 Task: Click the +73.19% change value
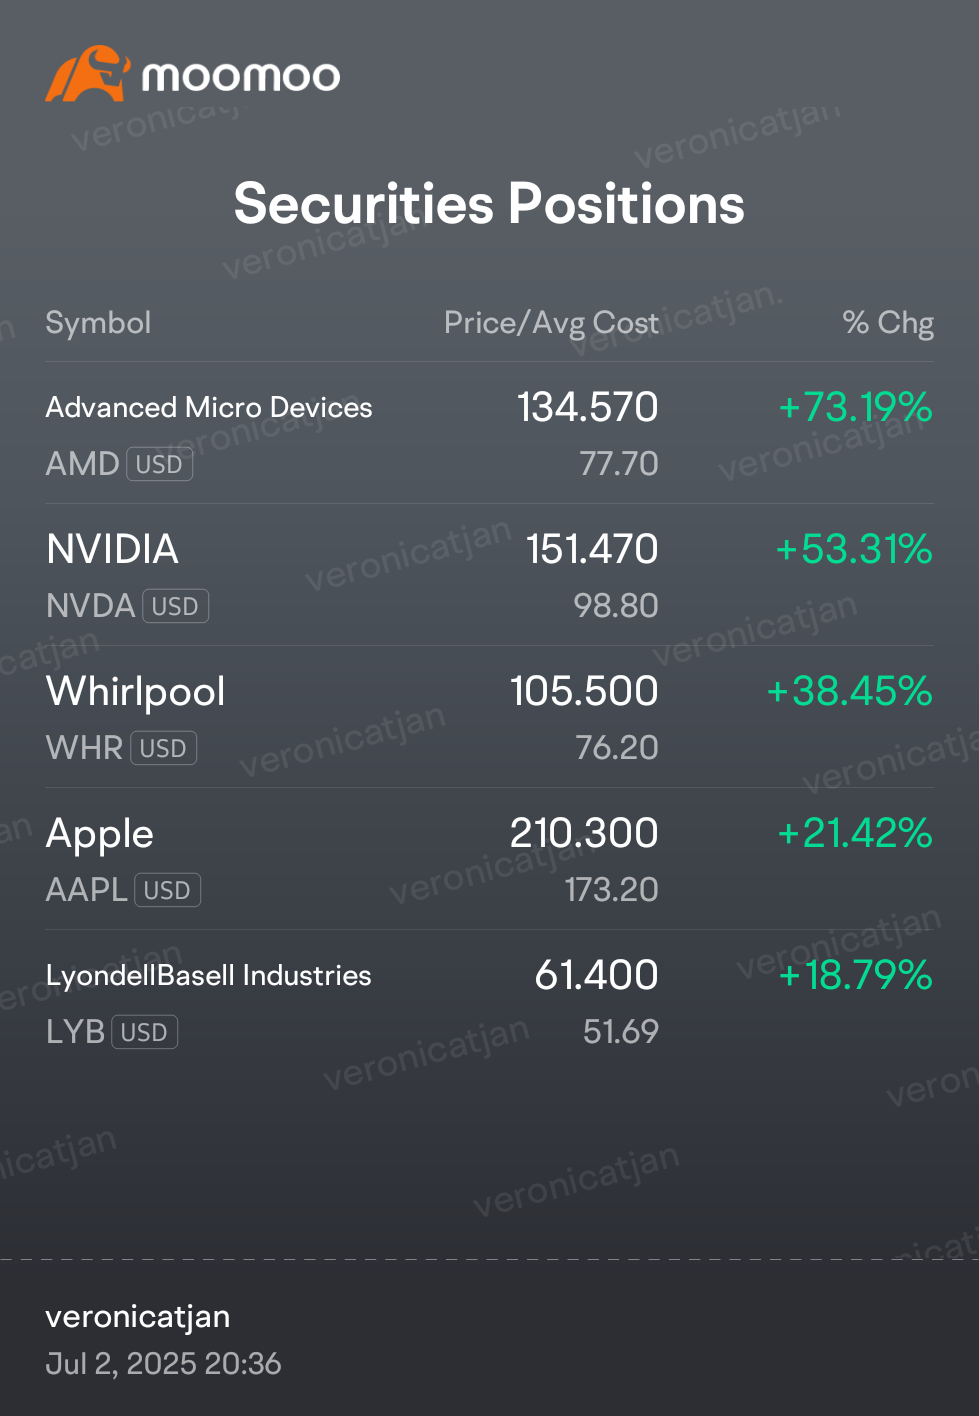coord(855,407)
